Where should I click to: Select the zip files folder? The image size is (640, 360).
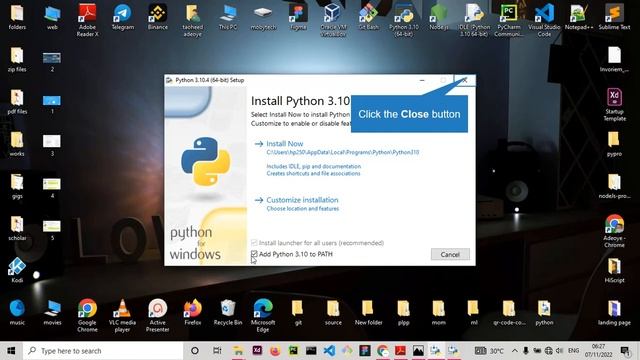[17, 60]
